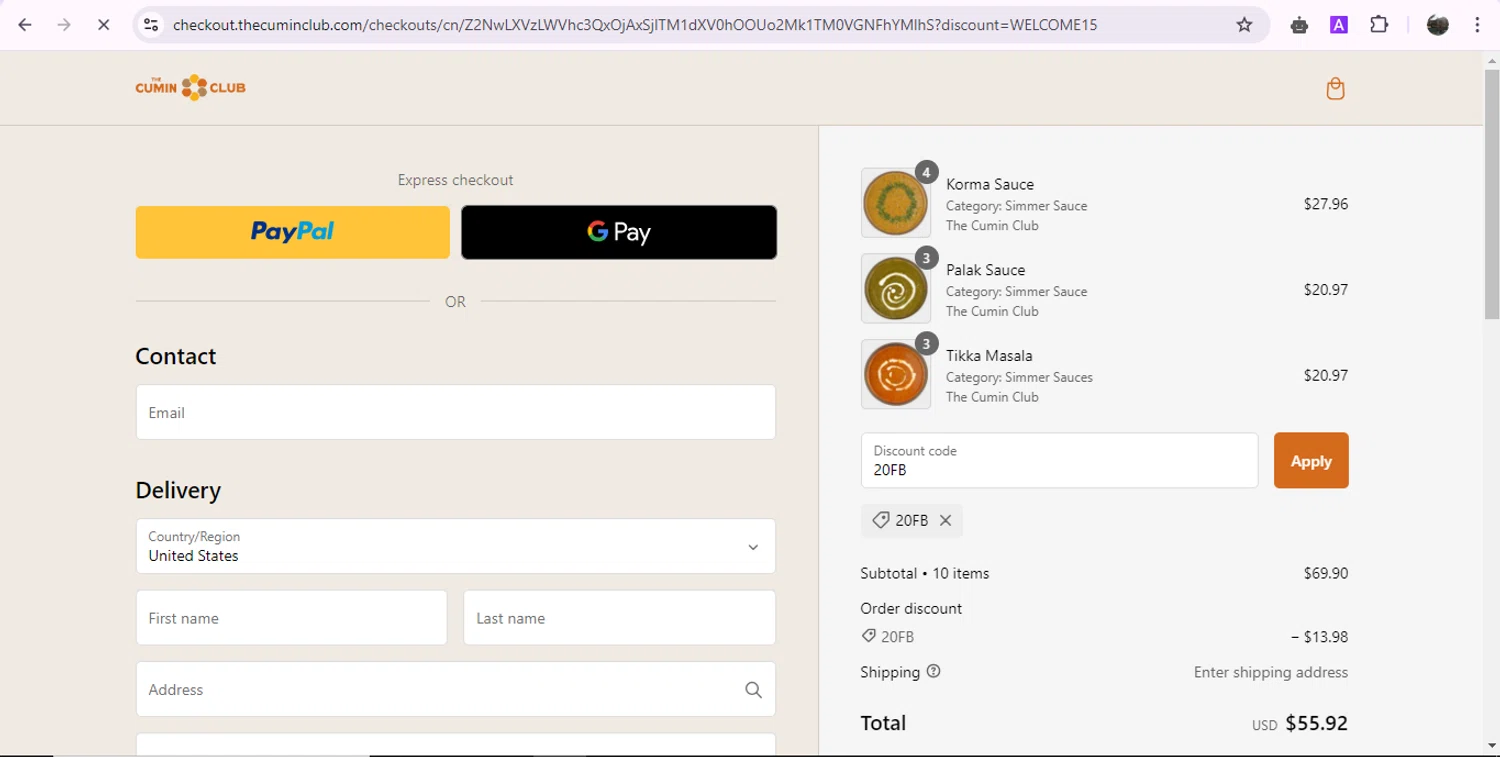Stop loading the page
The width and height of the screenshot is (1500, 757).
coord(103,25)
